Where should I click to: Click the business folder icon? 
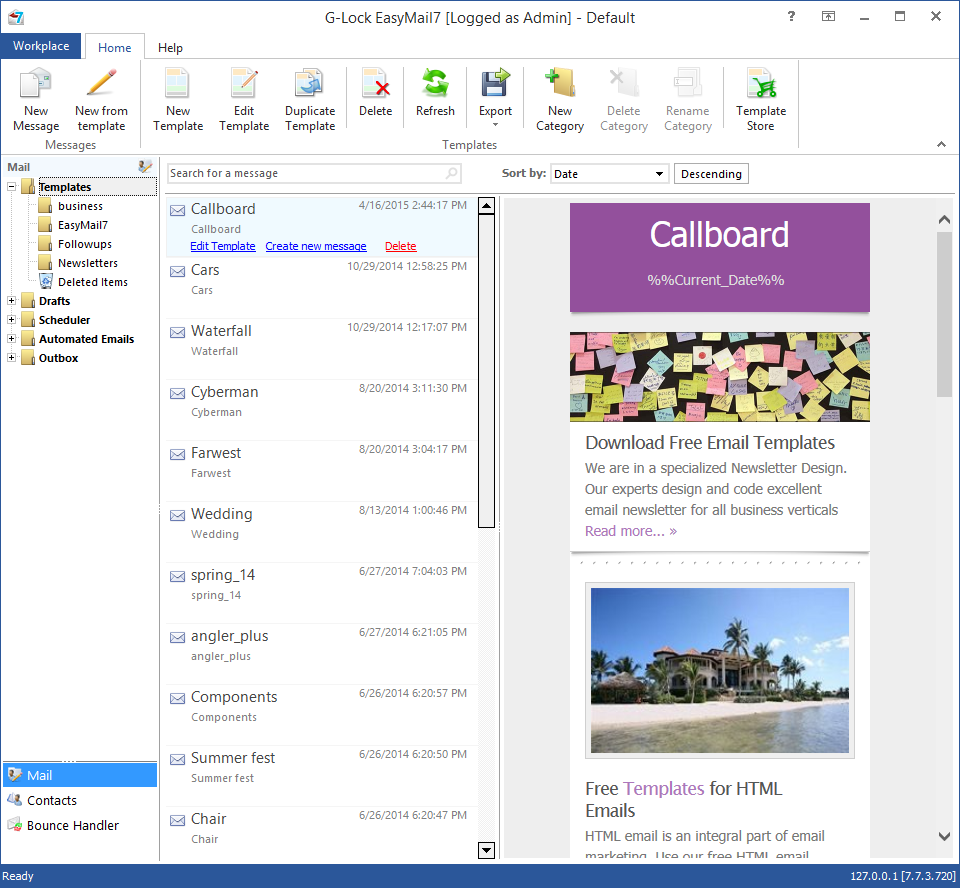(45, 206)
